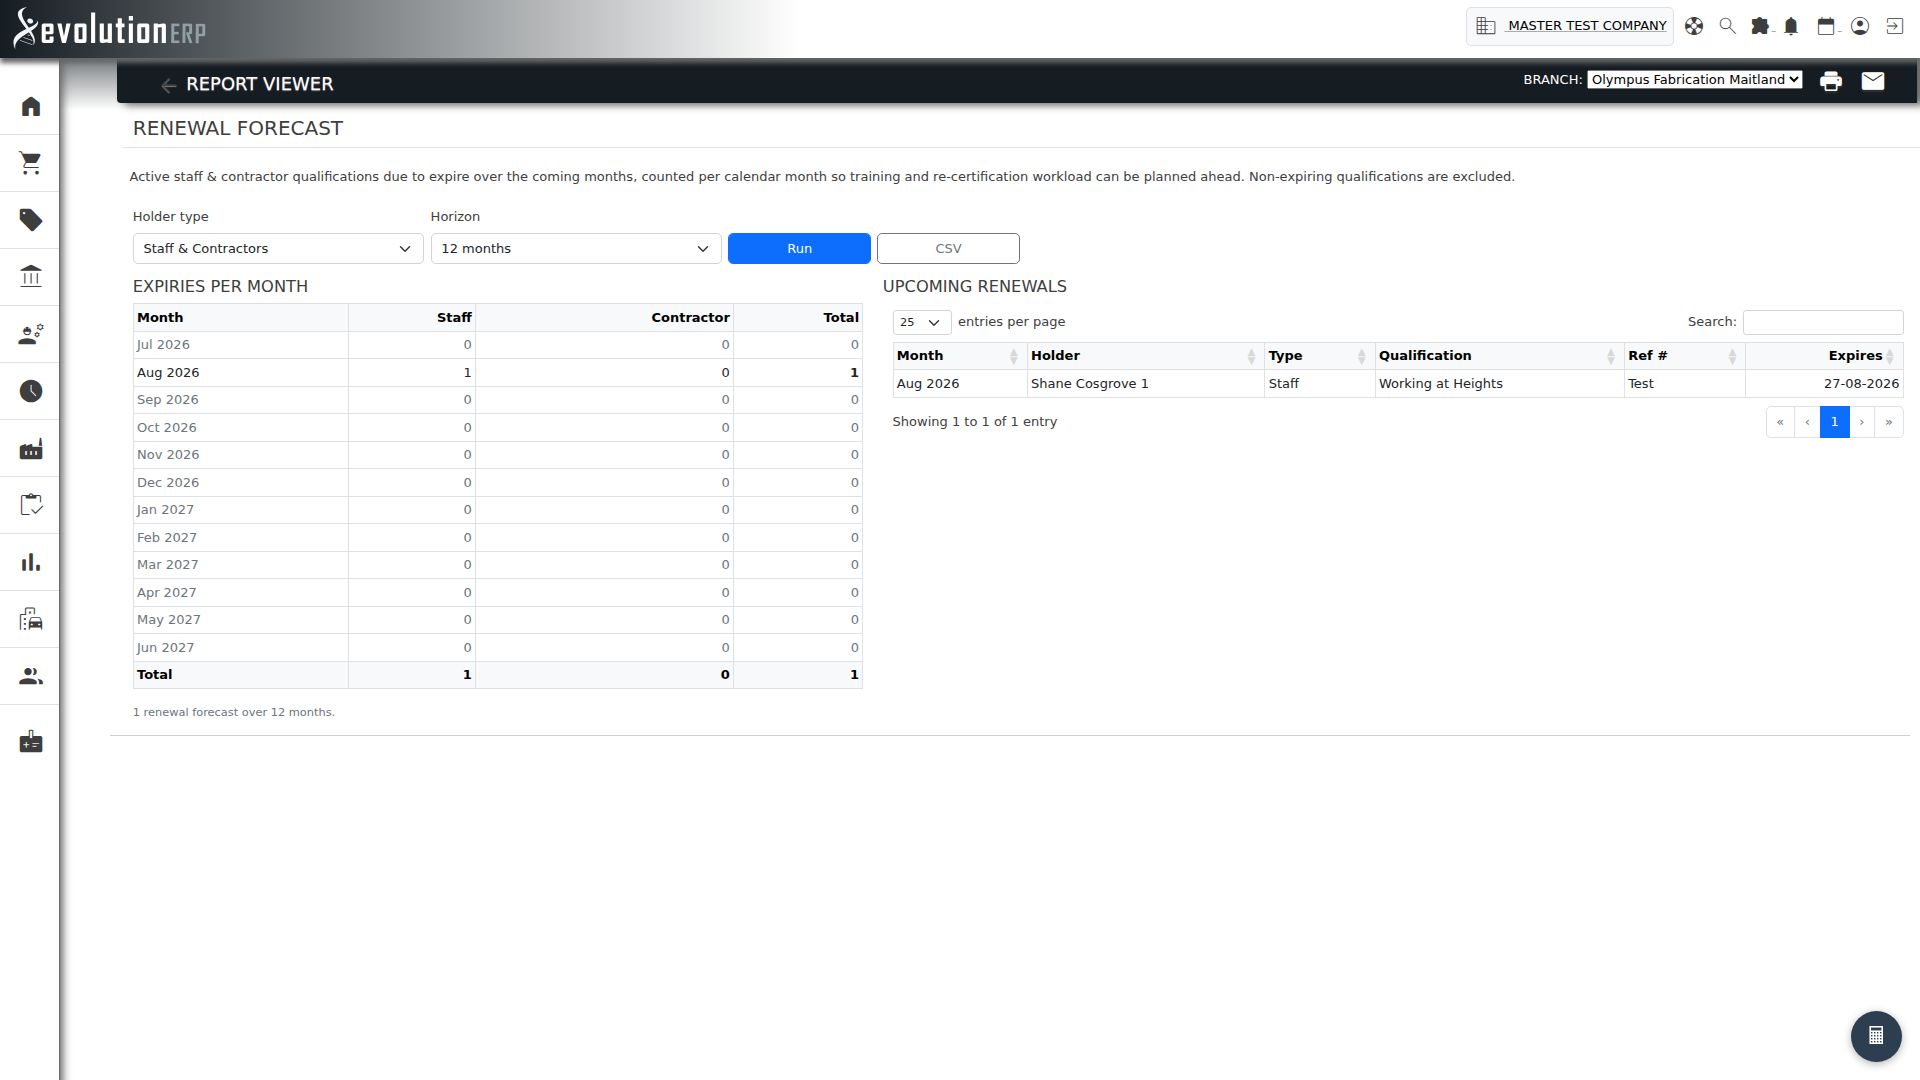The height and width of the screenshot is (1080, 1920).
Task: Go back using the Report Viewer arrow
Action: 168,85
